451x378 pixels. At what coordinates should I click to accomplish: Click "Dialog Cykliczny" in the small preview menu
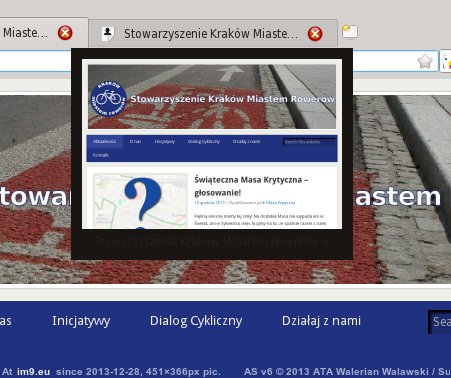click(204, 141)
